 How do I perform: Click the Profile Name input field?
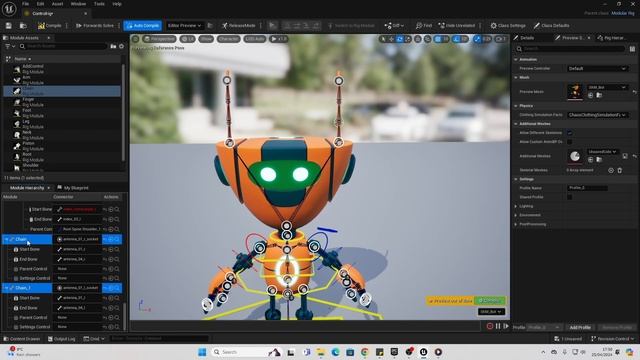tap(587, 188)
